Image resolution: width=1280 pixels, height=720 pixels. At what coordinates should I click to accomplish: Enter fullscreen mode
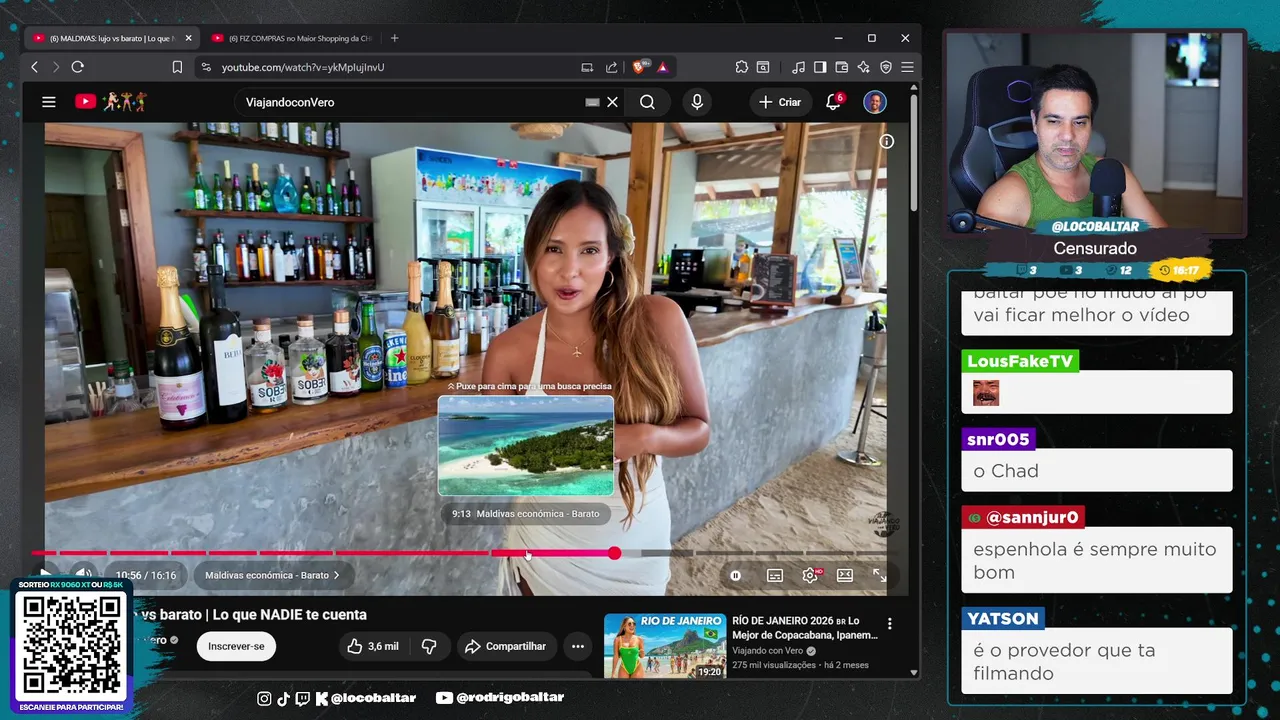point(879,575)
